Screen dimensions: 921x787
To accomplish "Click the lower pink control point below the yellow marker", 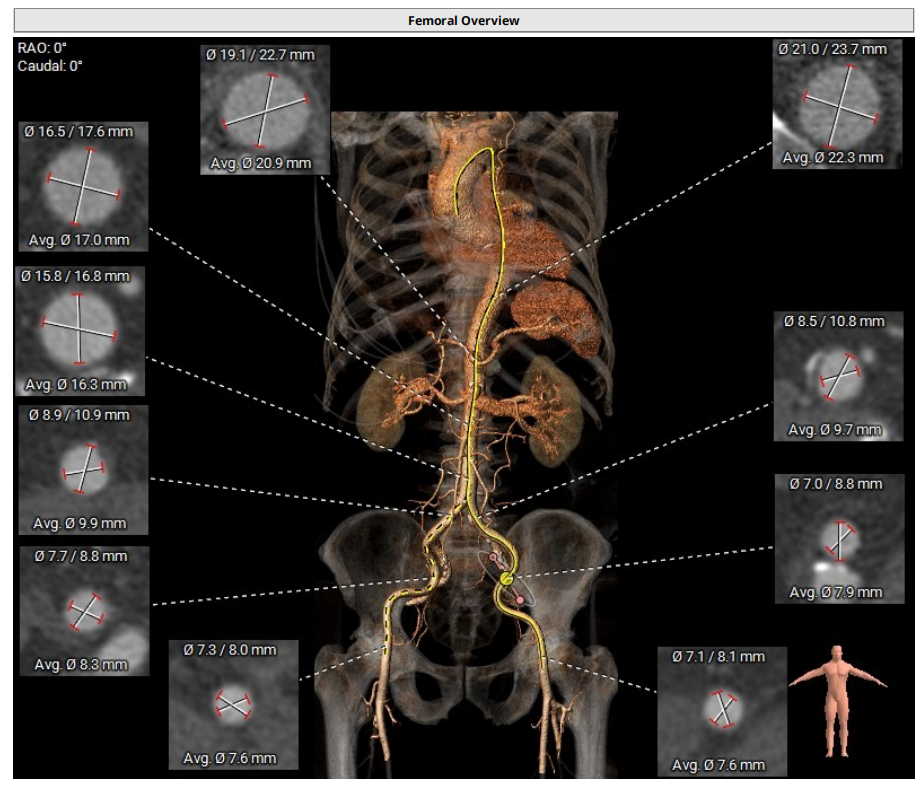I will coord(520,599).
